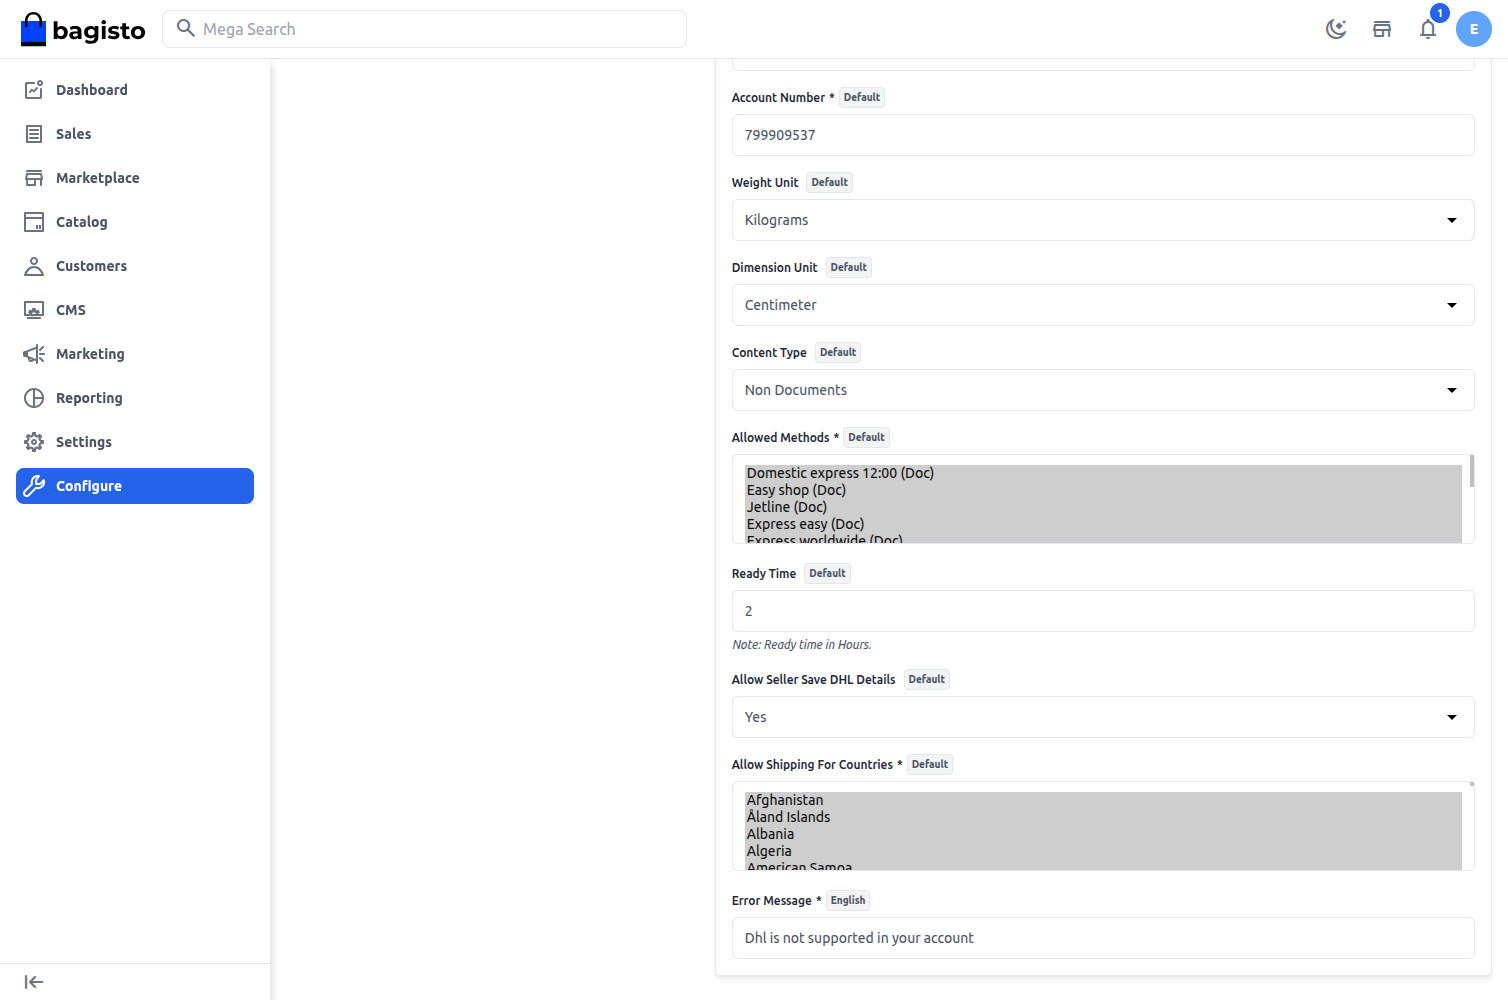This screenshot has height=1000, width=1508.
Task: Click the storefront icon in the header
Action: click(1382, 29)
